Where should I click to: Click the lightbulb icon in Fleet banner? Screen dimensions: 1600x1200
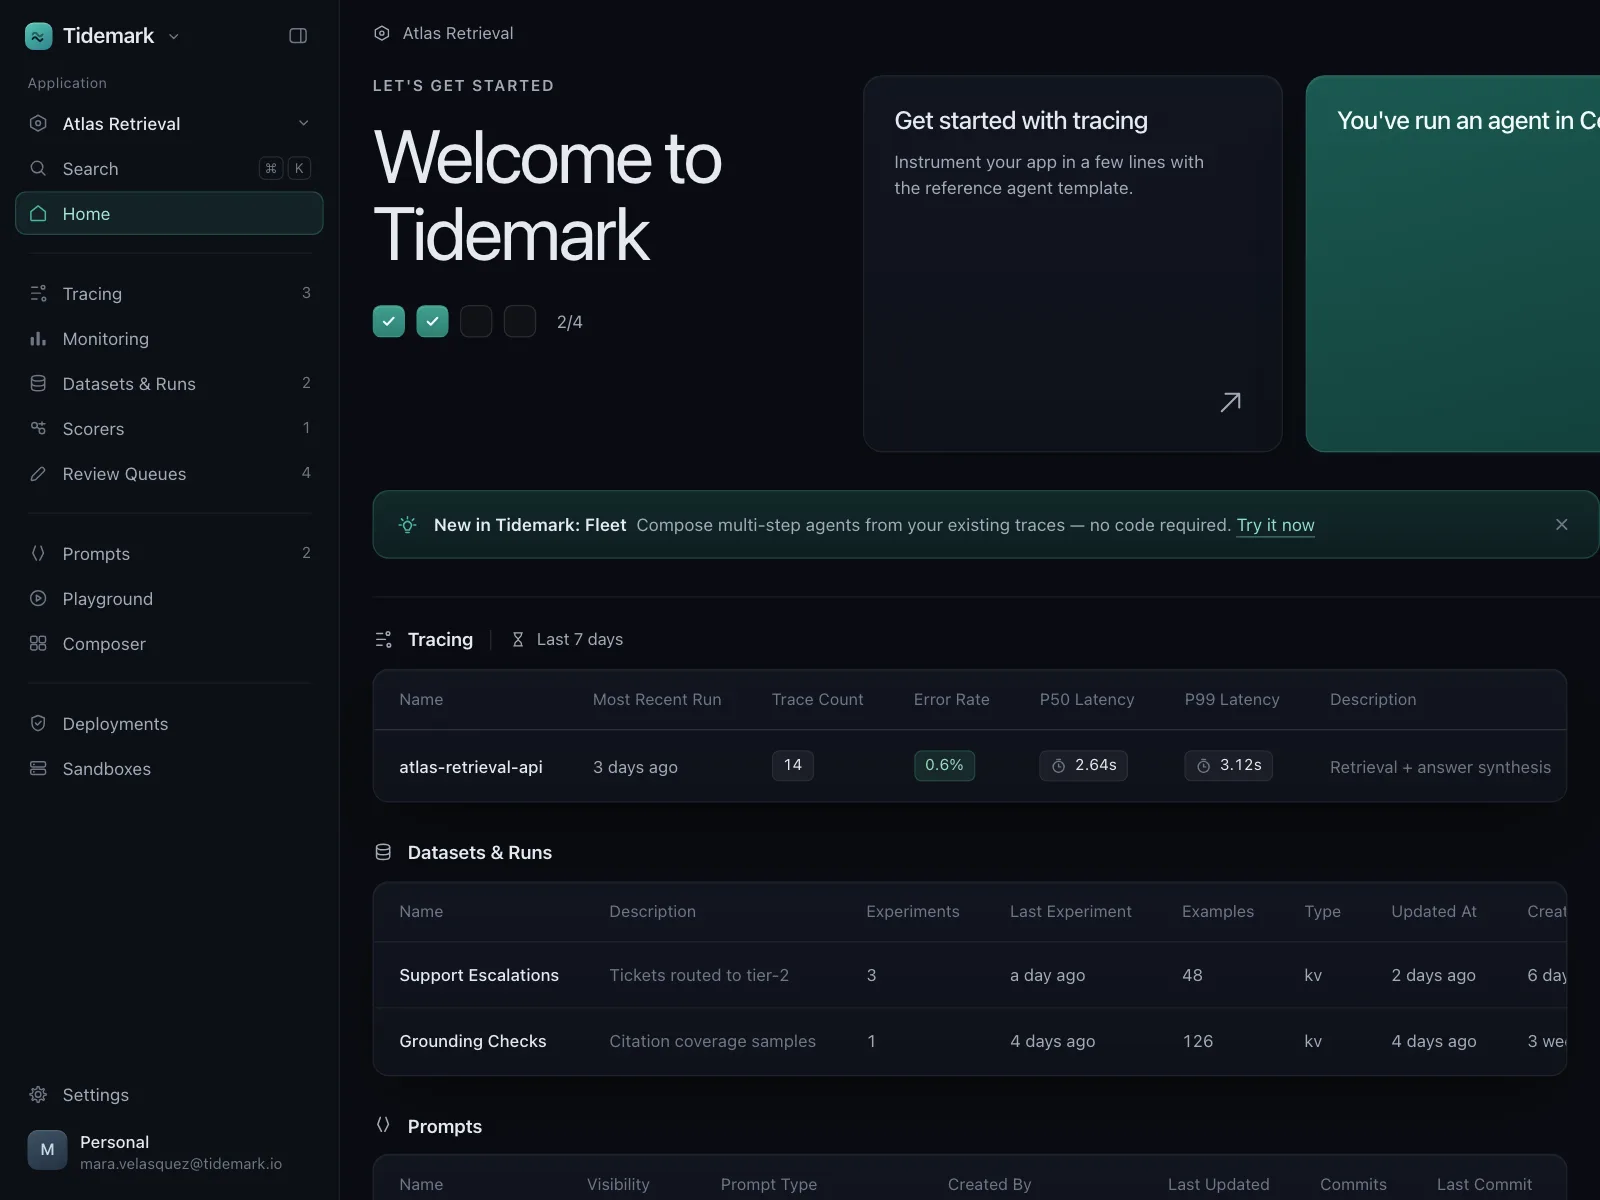point(407,524)
